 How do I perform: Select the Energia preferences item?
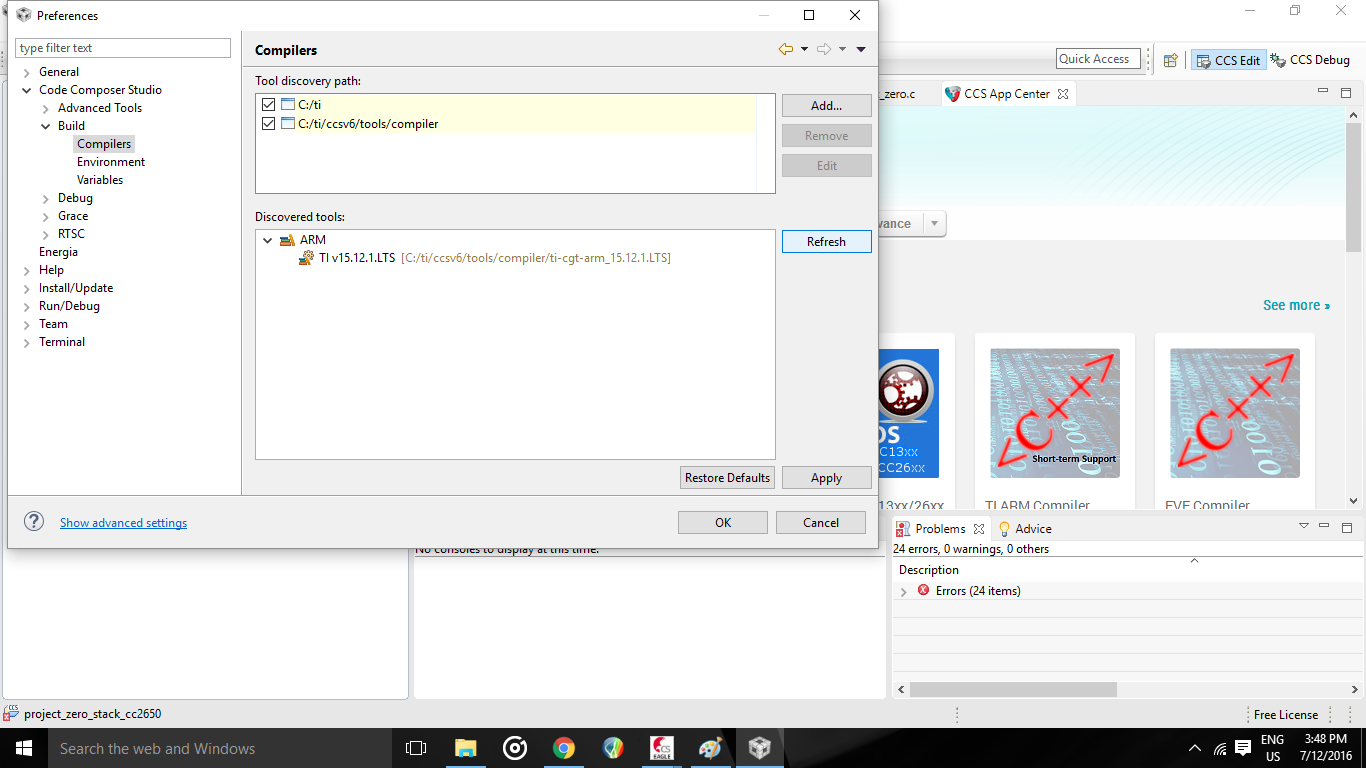58,252
